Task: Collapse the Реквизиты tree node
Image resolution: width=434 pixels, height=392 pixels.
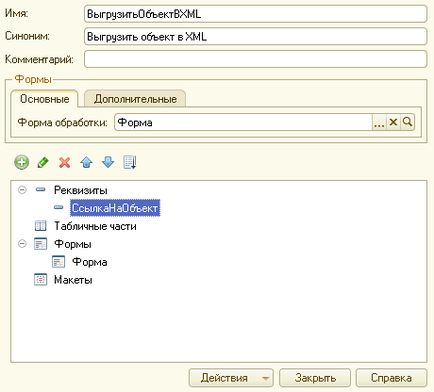Action: pos(22,190)
